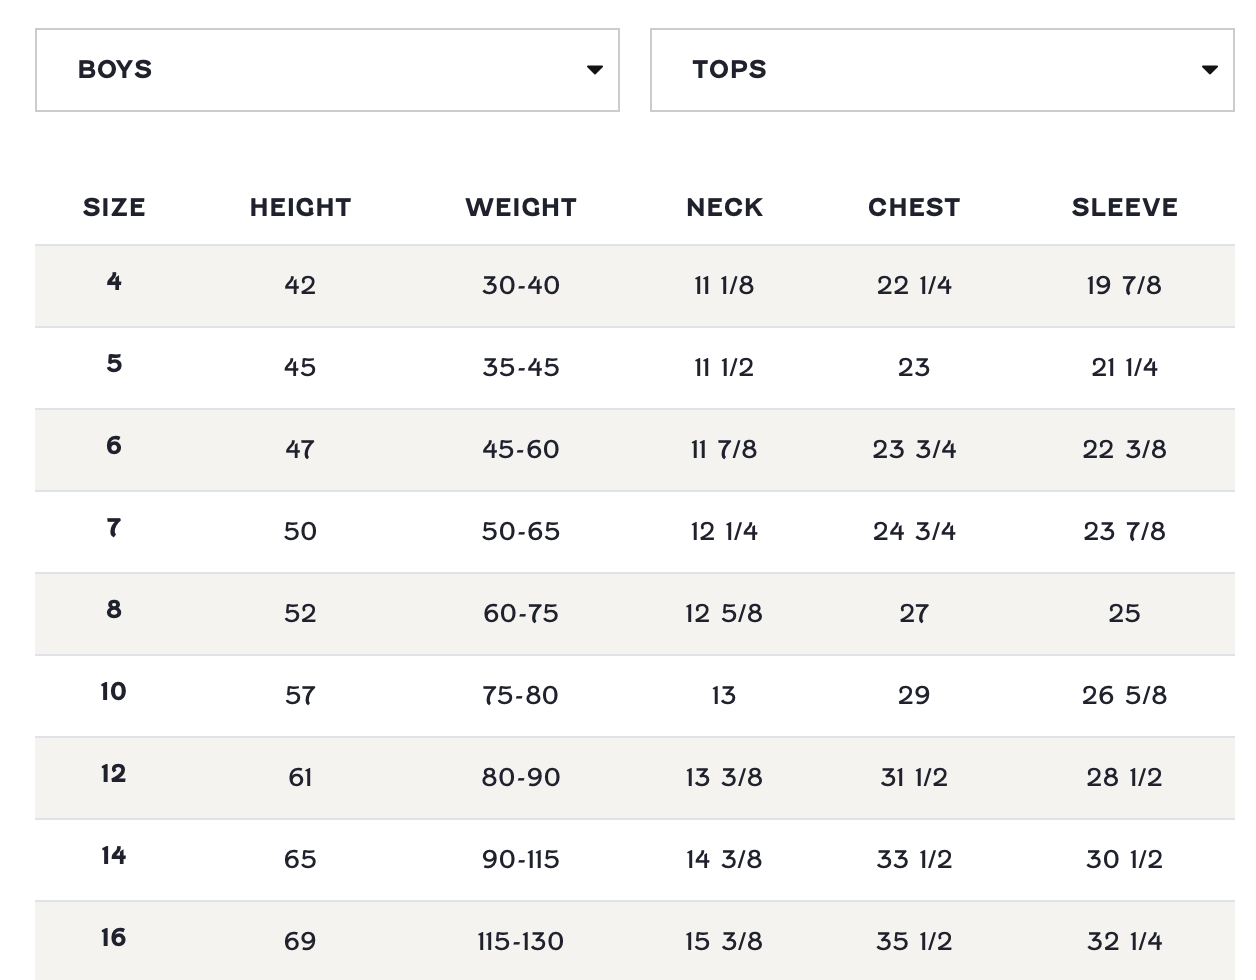
Task: Select the size 16 row label
Action: click(114, 937)
